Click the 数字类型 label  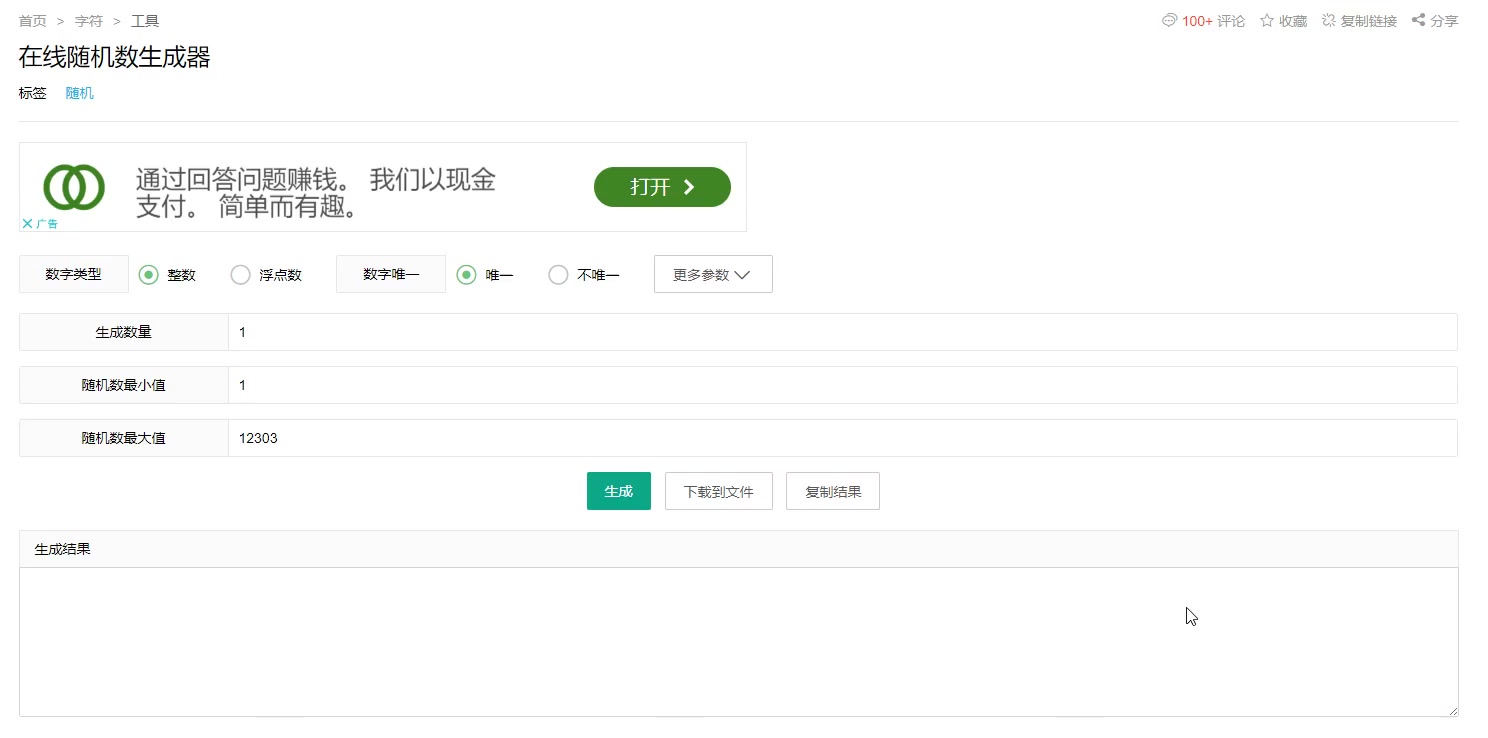click(74, 274)
